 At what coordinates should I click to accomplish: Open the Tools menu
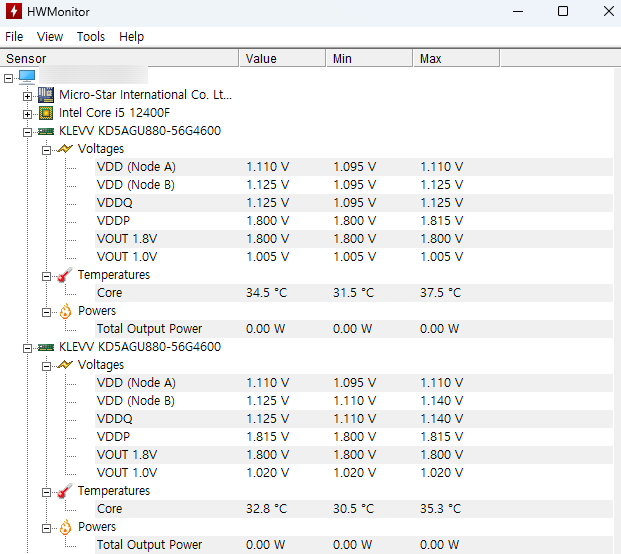pyautogui.click(x=91, y=37)
